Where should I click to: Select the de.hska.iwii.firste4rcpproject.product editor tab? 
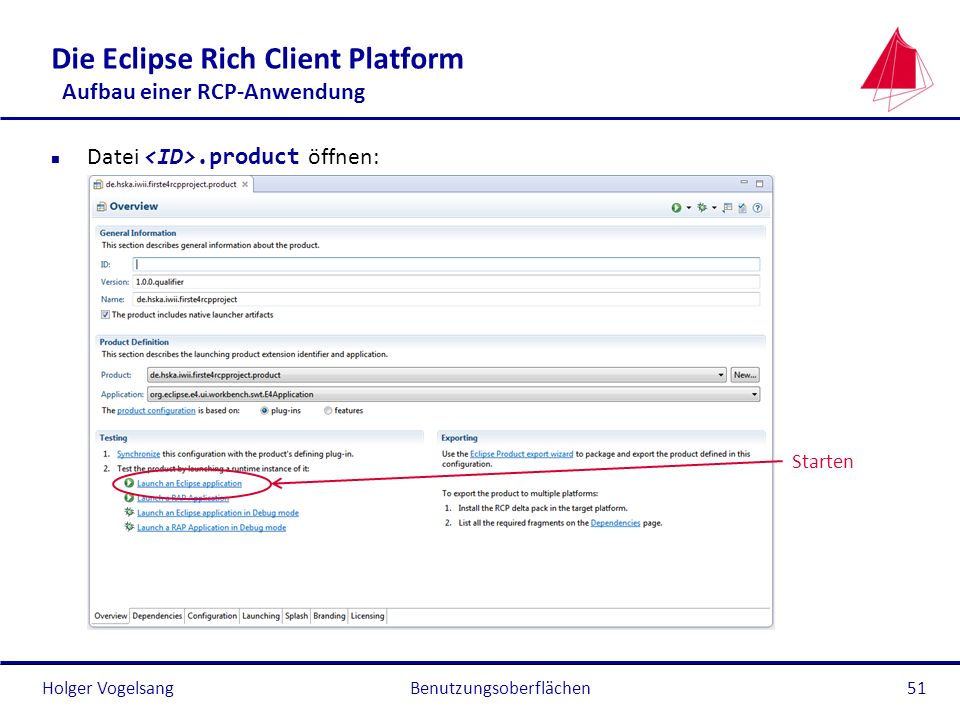coord(171,184)
